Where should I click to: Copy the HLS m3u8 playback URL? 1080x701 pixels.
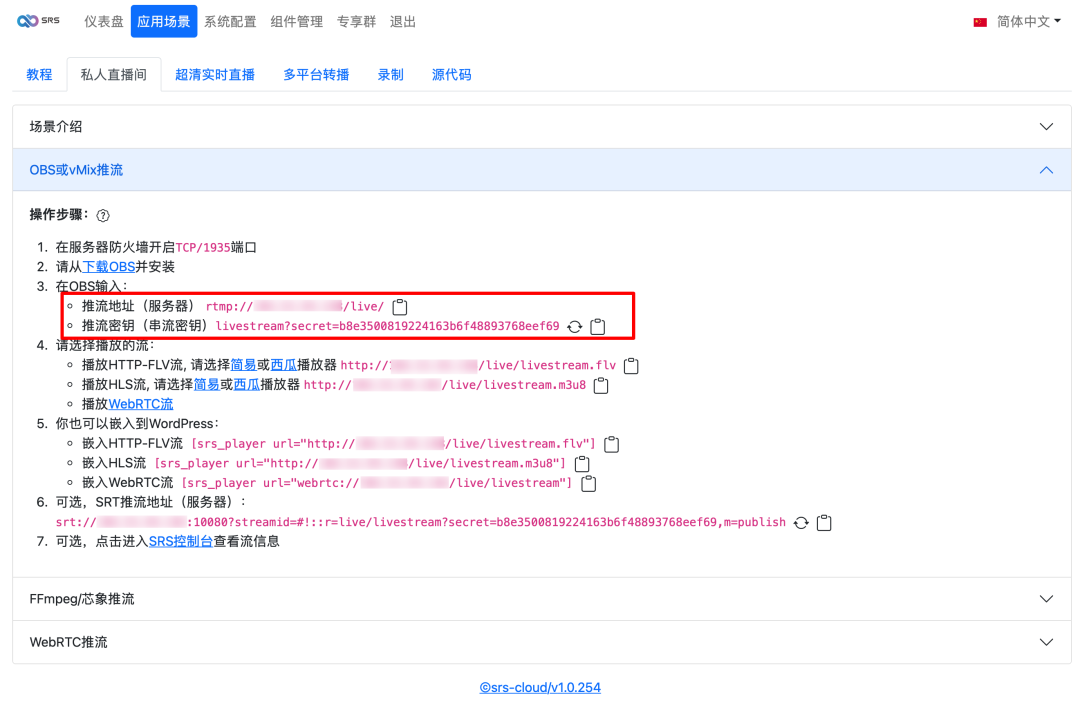tap(601, 385)
